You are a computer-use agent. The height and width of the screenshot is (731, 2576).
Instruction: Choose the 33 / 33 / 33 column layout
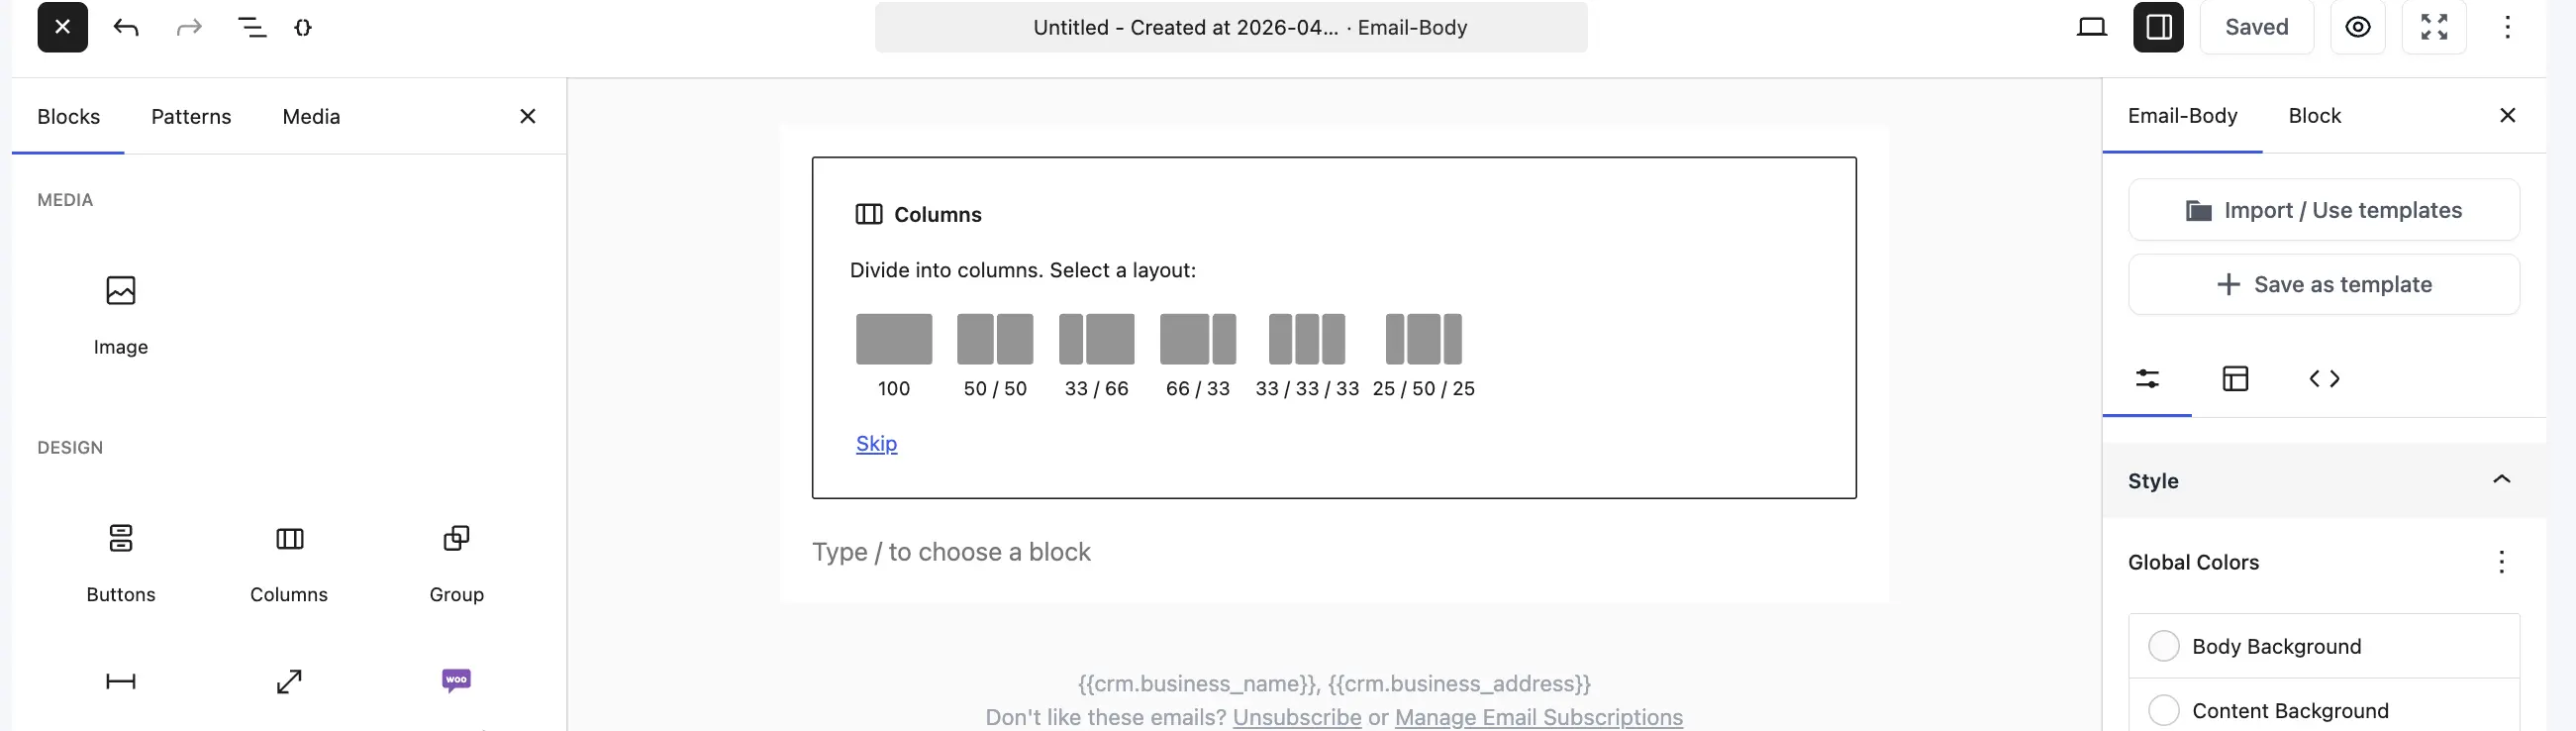pyautogui.click(x=1307, y=356)
